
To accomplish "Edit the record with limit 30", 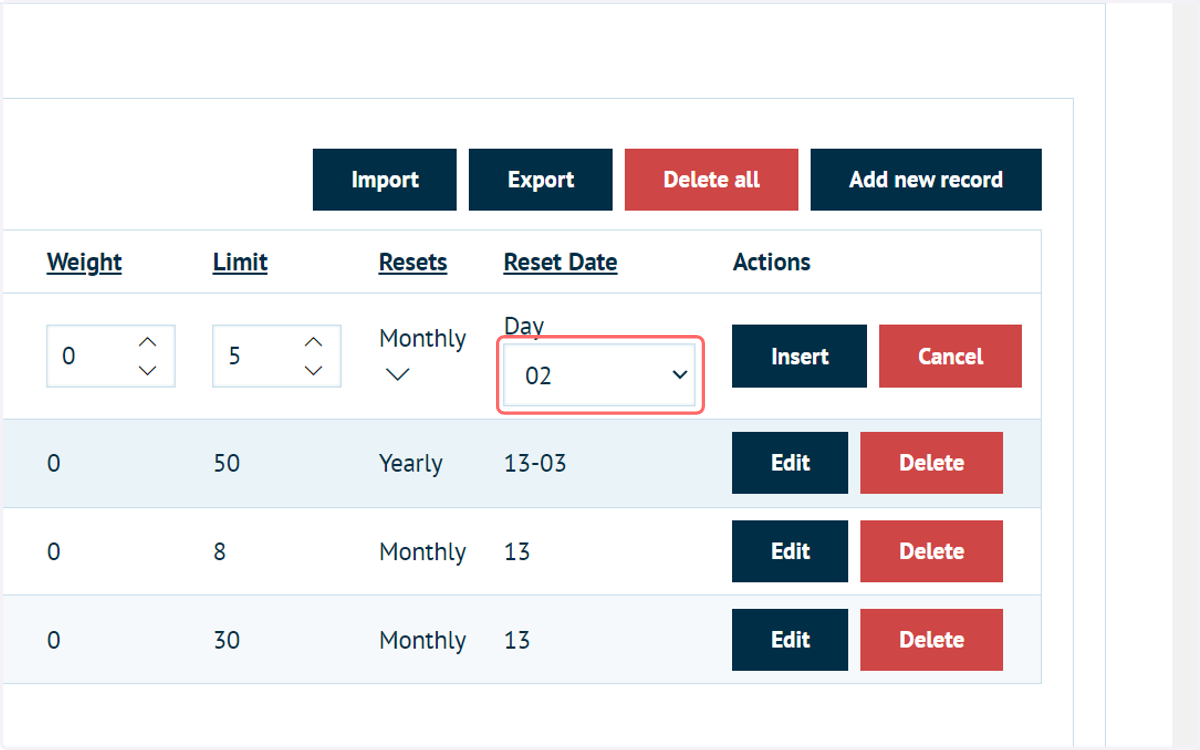I will pyautogui.click(x=790, y=640).
